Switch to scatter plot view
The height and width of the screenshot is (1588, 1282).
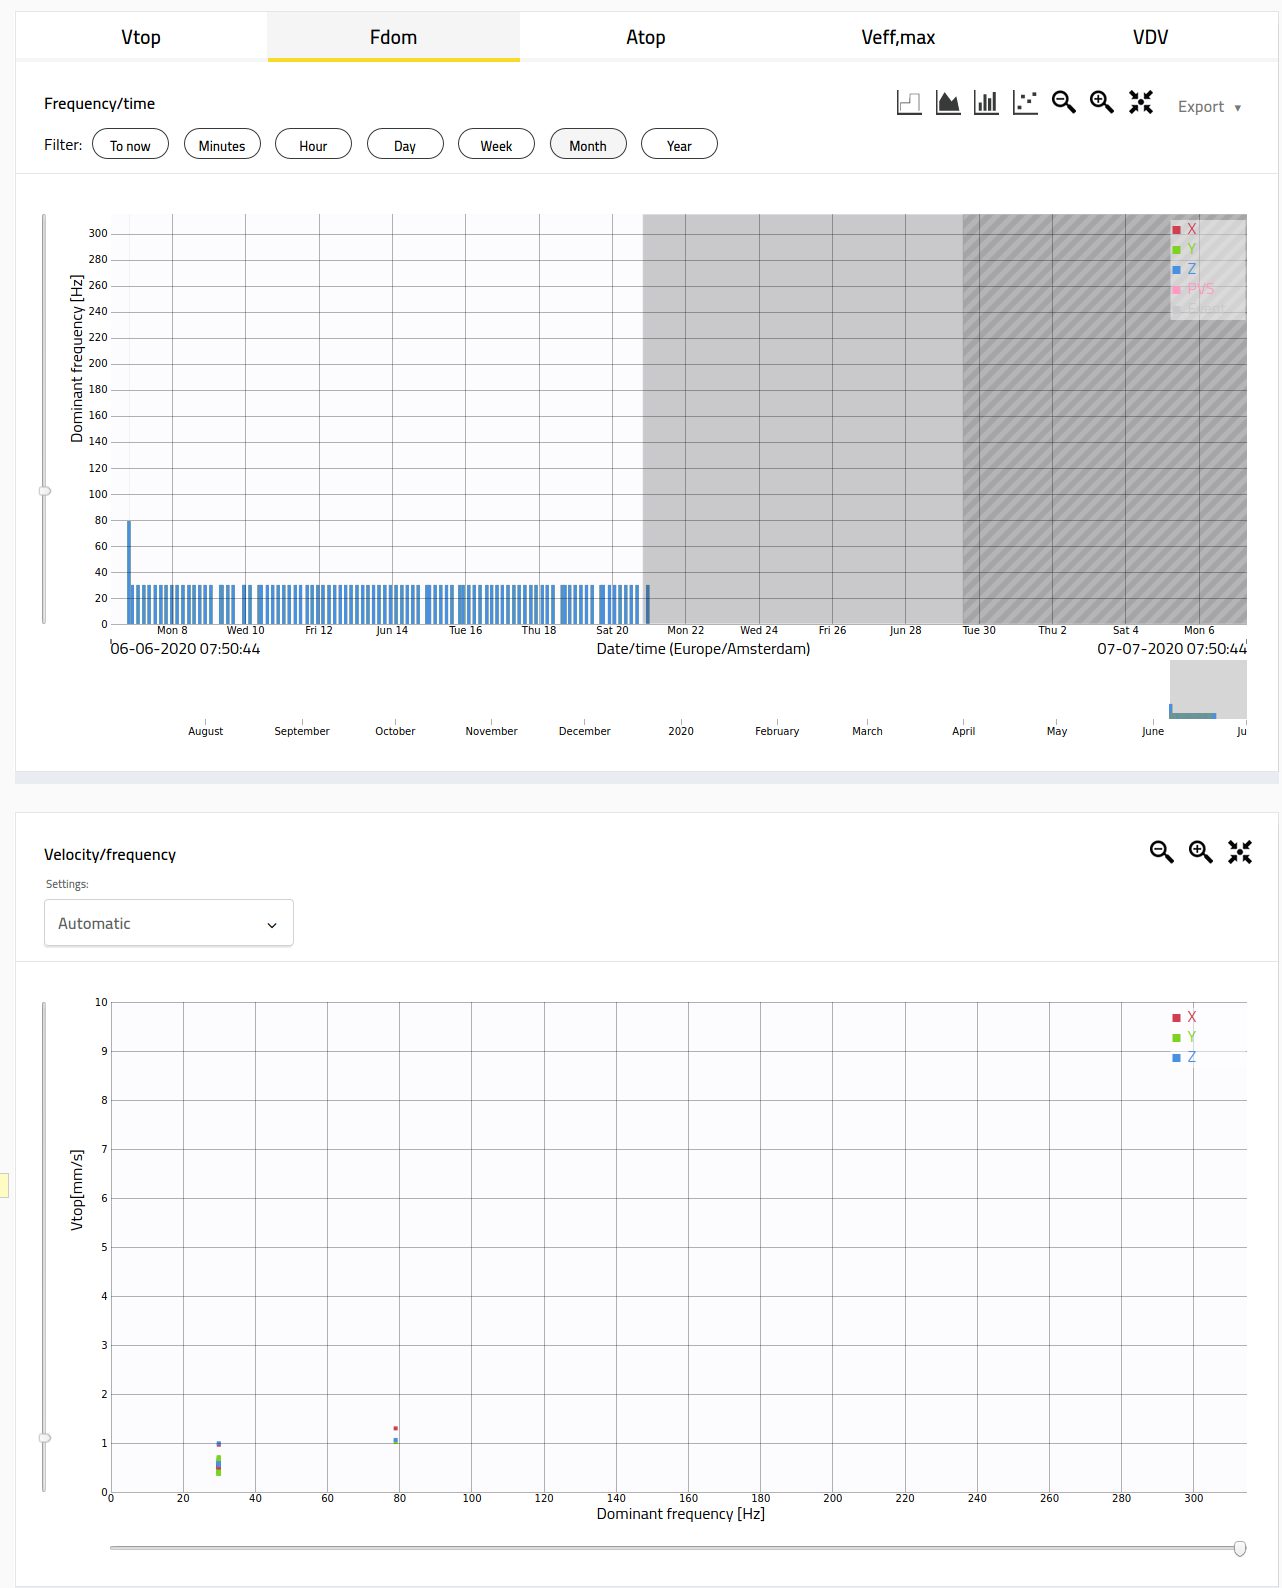click(x=1025, y=103)
